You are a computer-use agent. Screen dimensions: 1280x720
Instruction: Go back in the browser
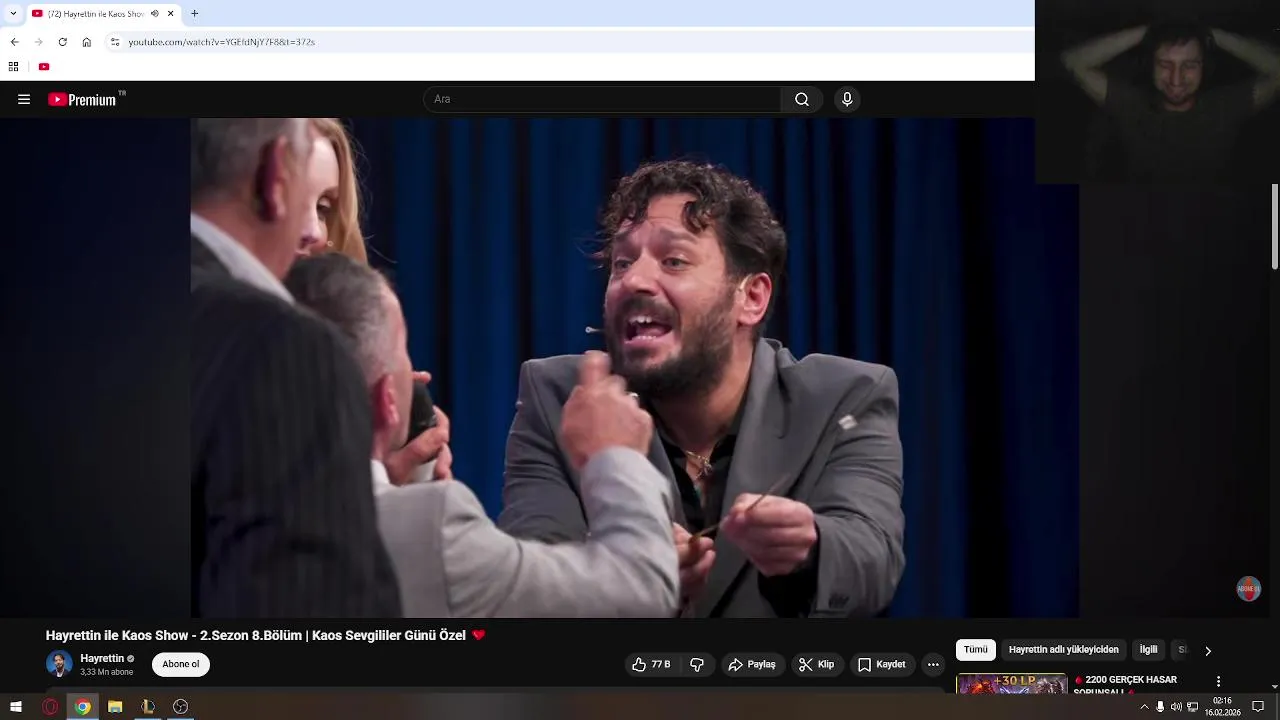tap(14, 42)
